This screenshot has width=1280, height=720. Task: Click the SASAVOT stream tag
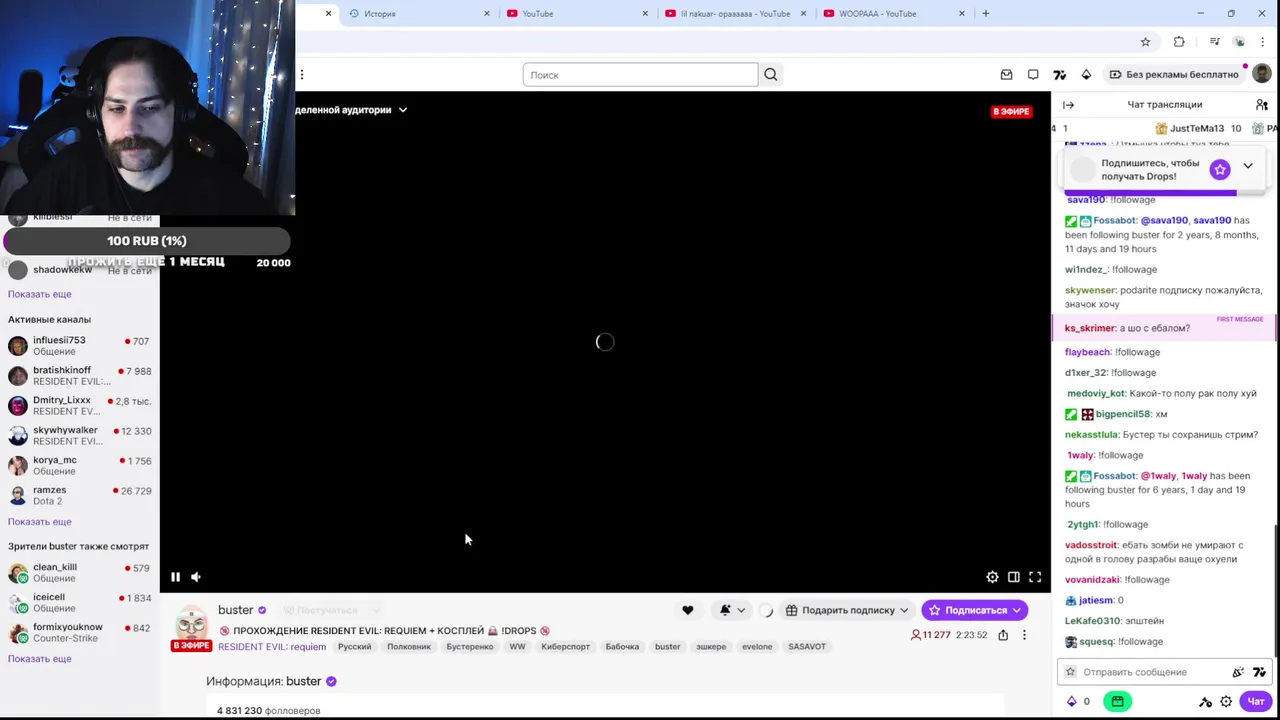pos(807,647)
